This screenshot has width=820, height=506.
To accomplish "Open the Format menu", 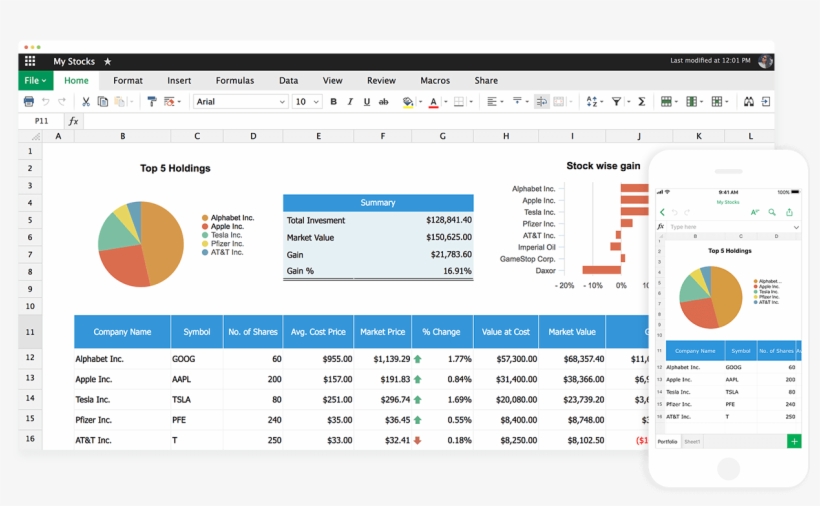I will 128,80.
